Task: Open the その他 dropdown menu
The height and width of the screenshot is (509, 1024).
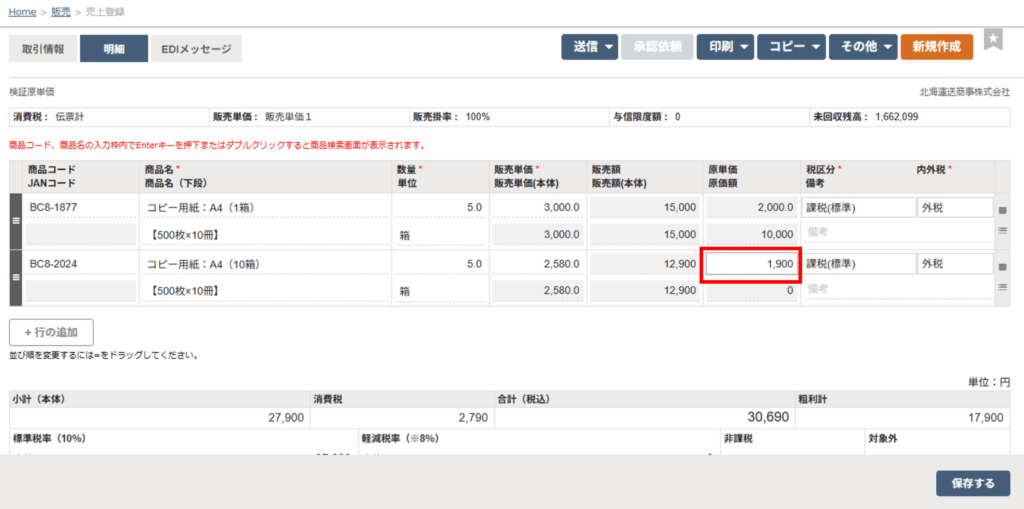Action: click(862, 47)
